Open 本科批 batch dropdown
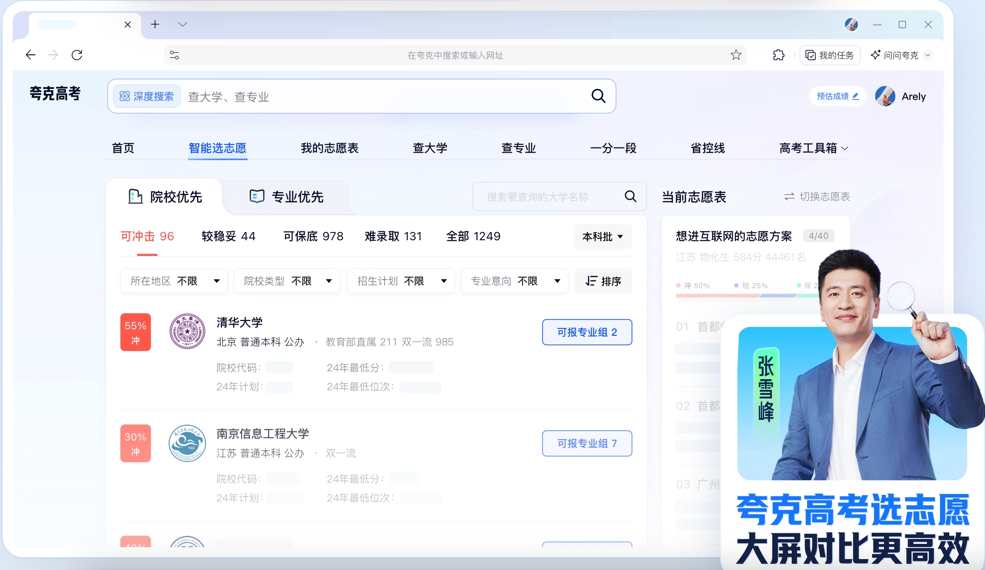985x570 pixels. [602, 236]
